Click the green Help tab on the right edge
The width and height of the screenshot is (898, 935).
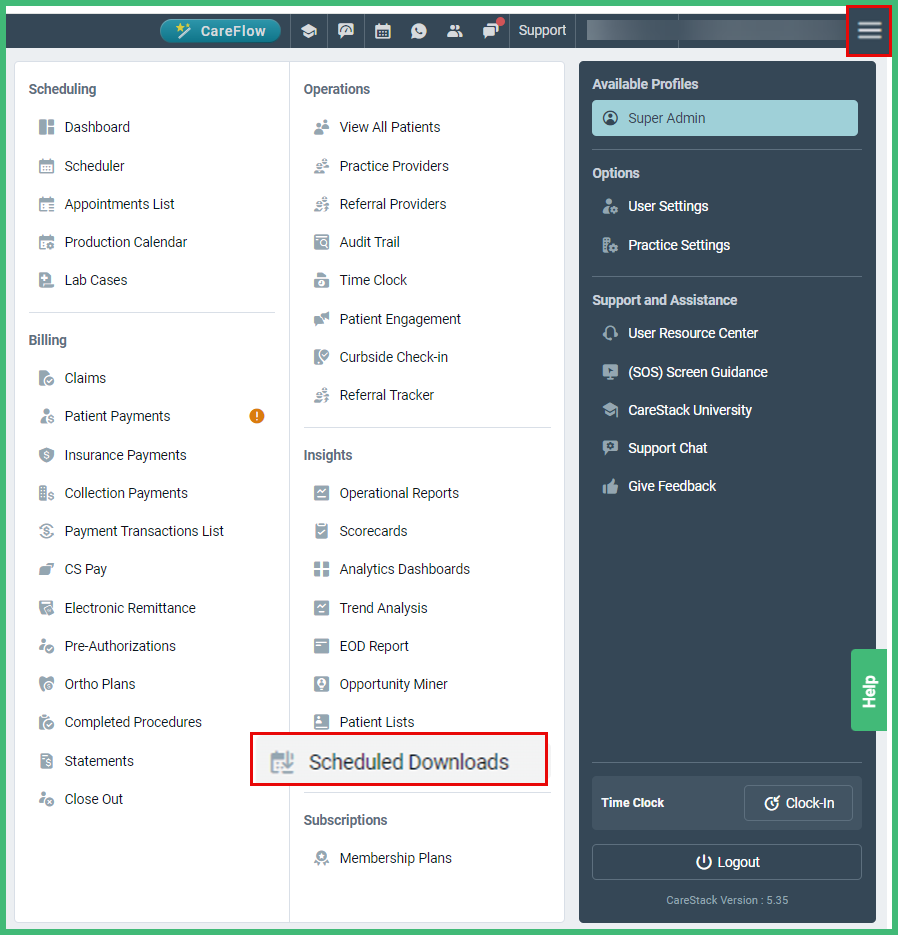(868, 690)
